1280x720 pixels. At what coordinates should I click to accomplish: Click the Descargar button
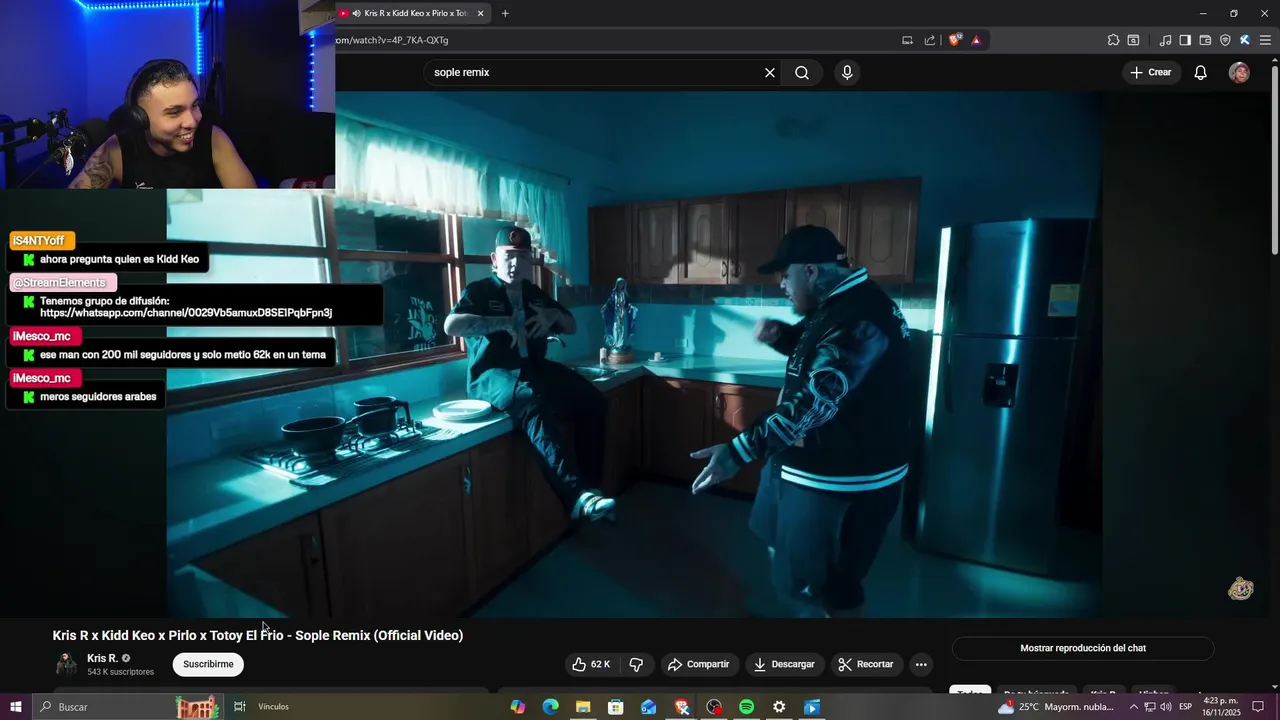784,664
